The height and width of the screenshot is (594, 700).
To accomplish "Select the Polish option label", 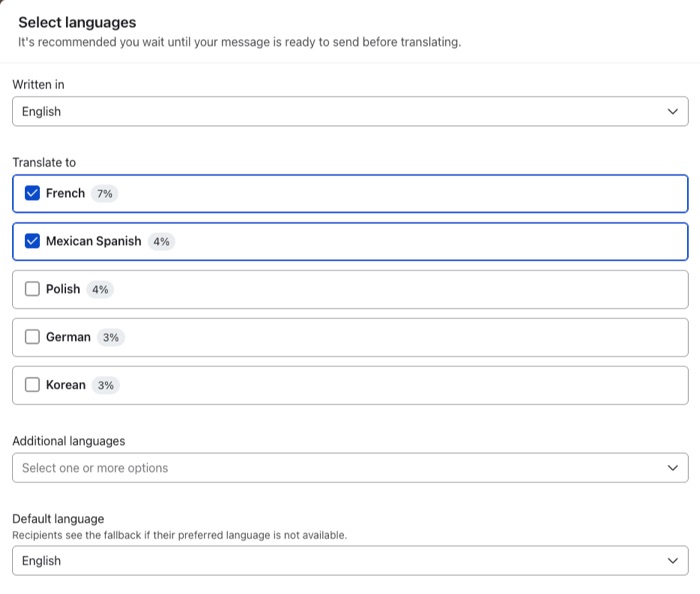I will click(x=63, y=289).
